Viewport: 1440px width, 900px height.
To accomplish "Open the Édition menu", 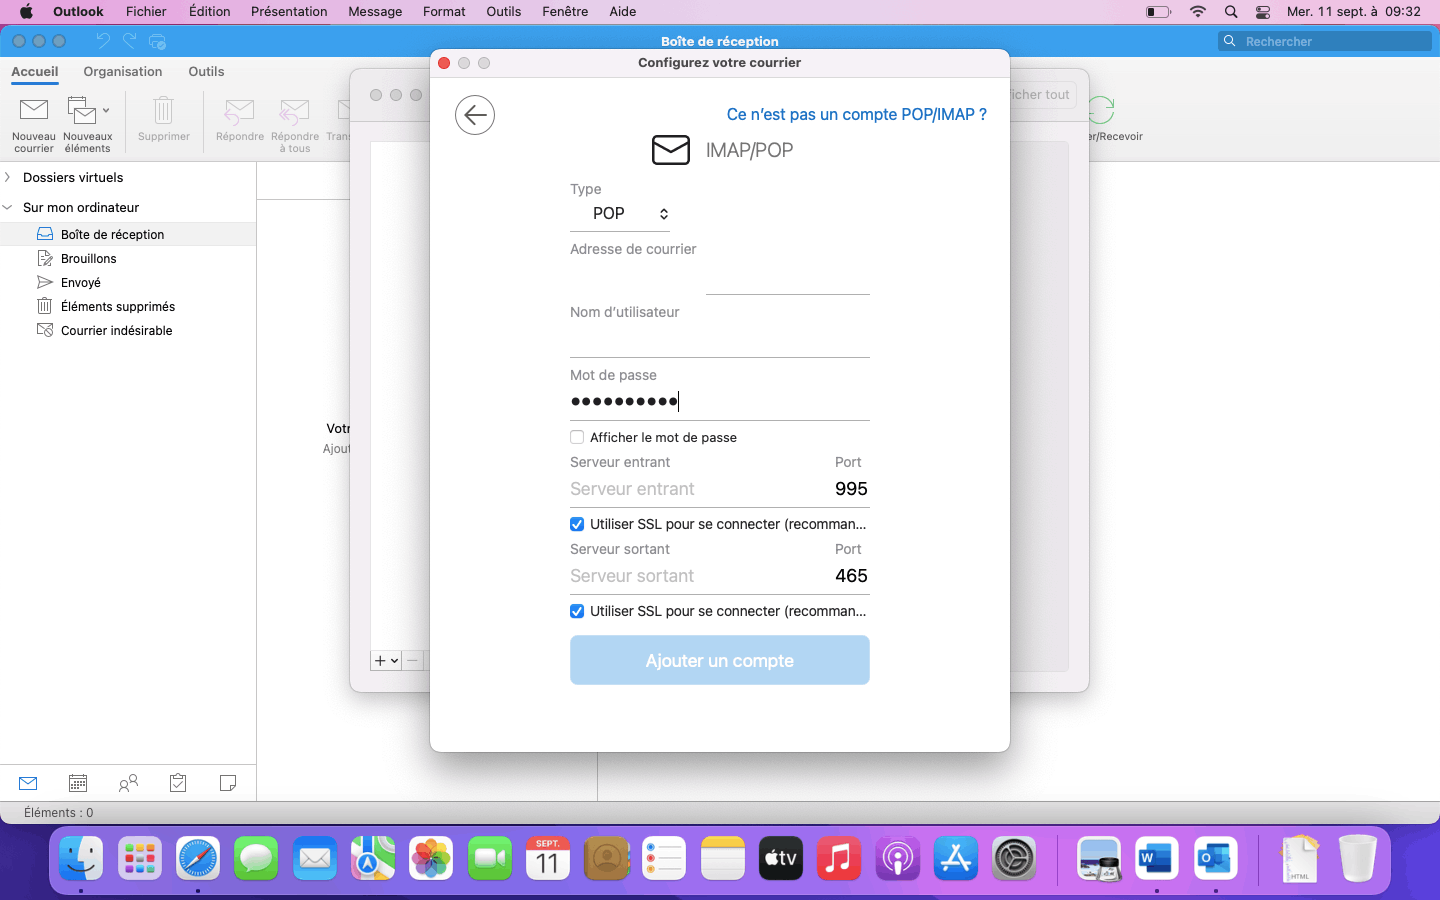I will point(209,12).
